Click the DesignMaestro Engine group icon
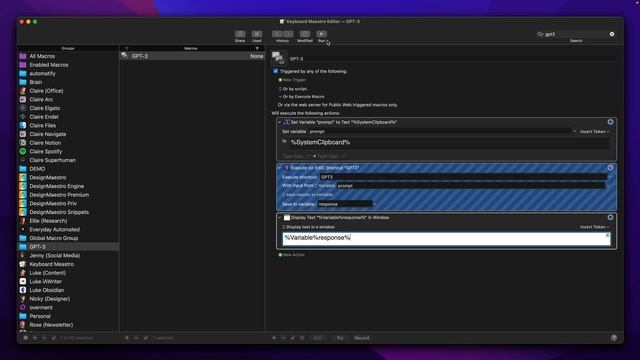 [23, 186]
